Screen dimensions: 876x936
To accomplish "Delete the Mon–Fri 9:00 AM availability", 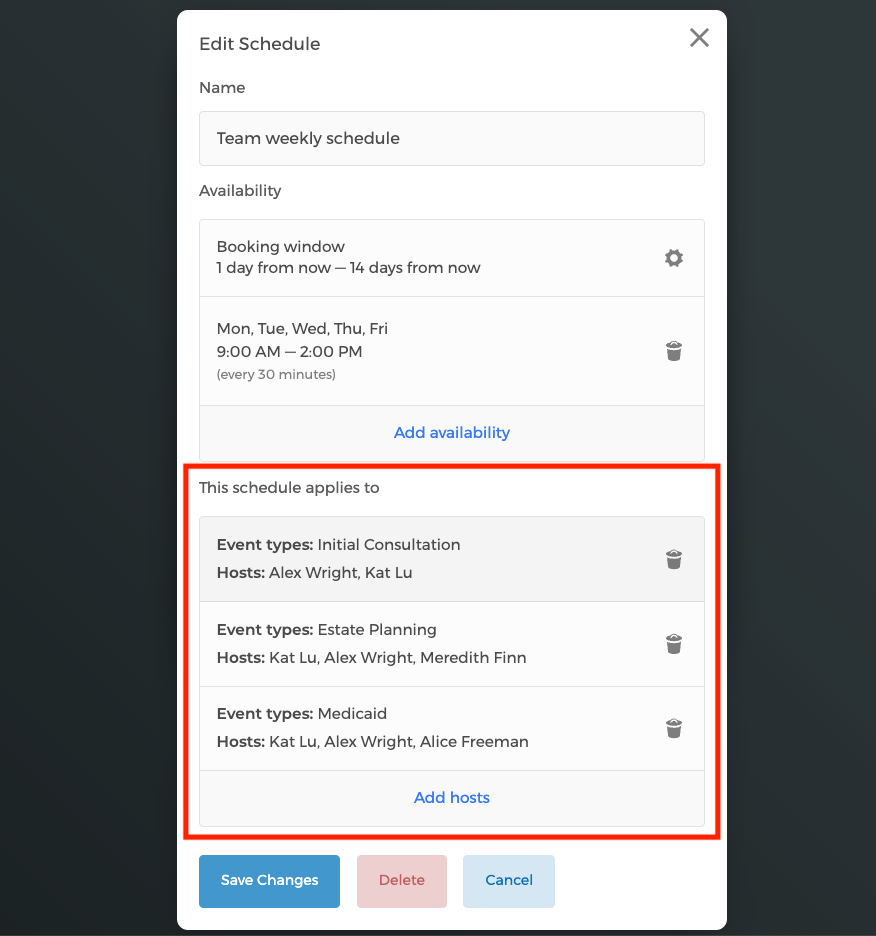I will pyautogui.click(x=674, y=351).
